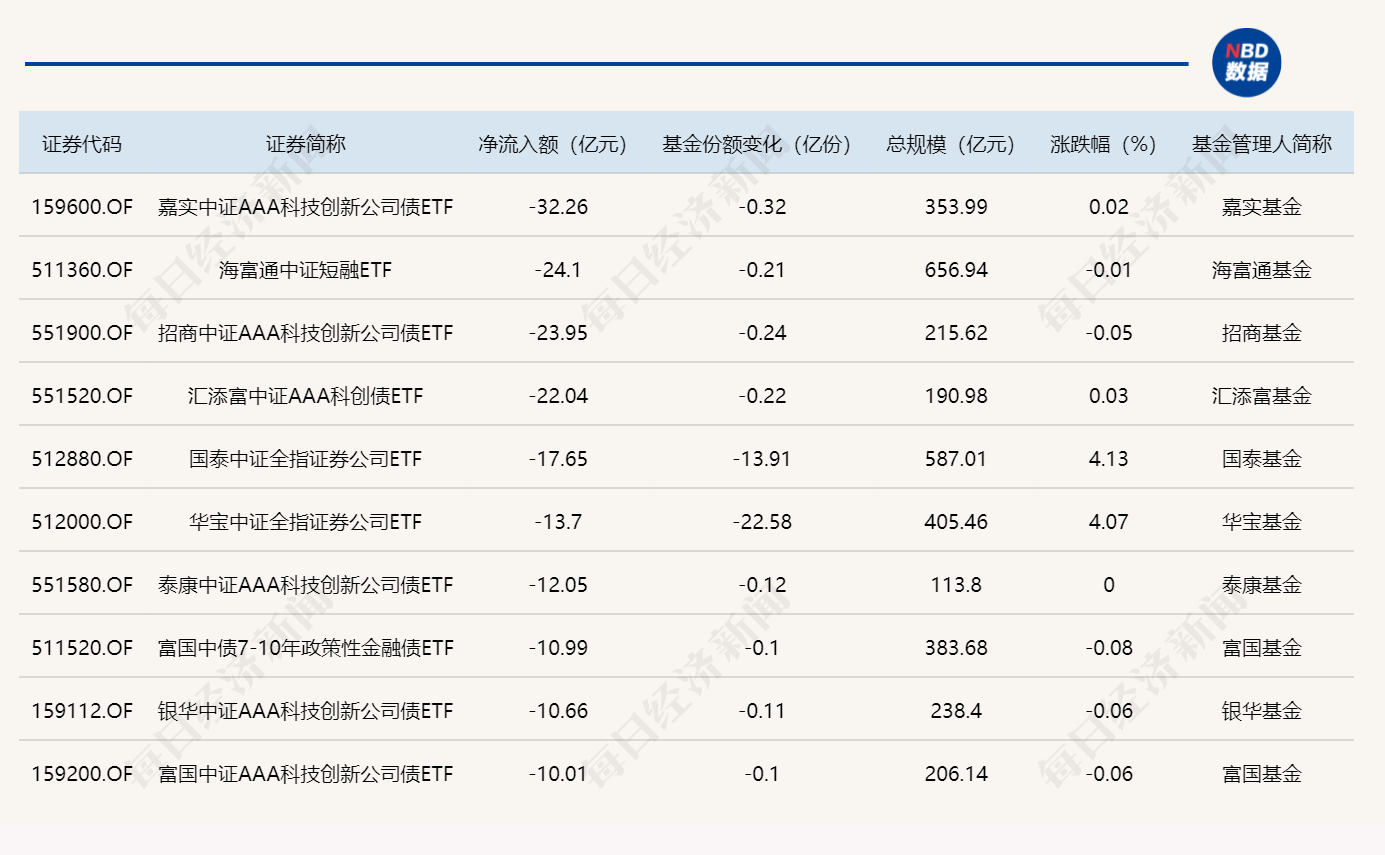Open 富国中债7-10年政策性金融债ETF entry
This screenshot has width=1385, height=855.
pyautogui.click(x=305, y=648)
